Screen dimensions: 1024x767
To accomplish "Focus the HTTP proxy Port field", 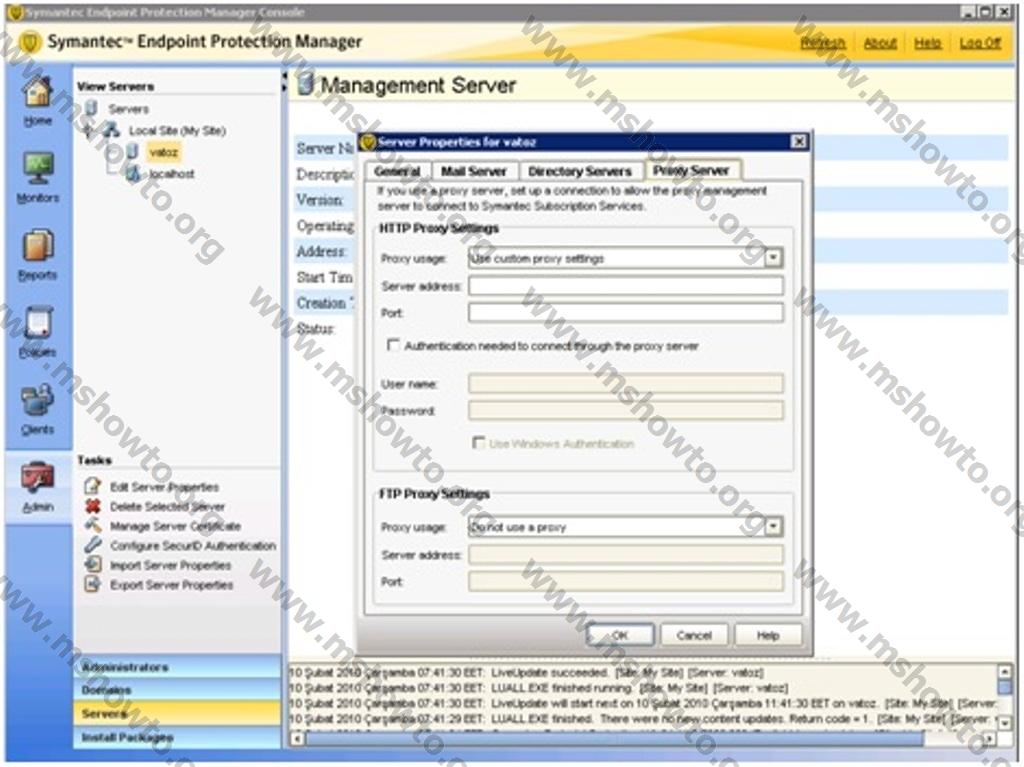I will [626, 312].
